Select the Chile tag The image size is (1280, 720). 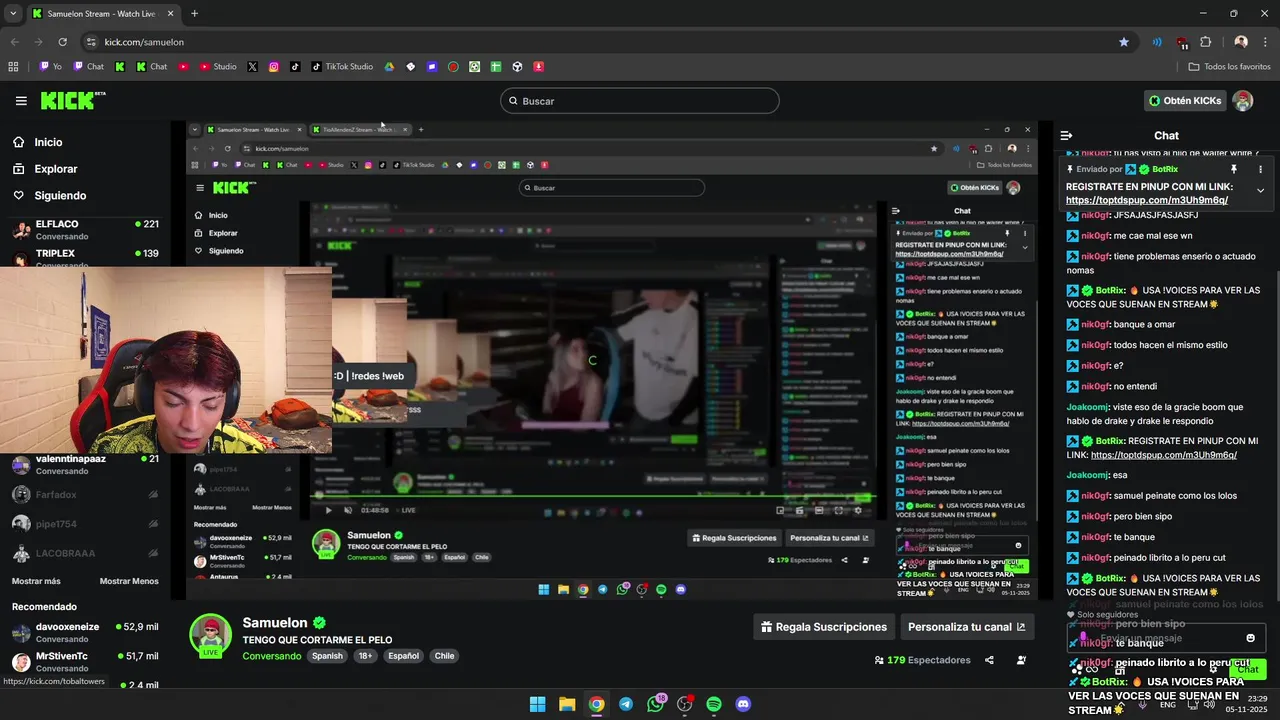(444, 656)
